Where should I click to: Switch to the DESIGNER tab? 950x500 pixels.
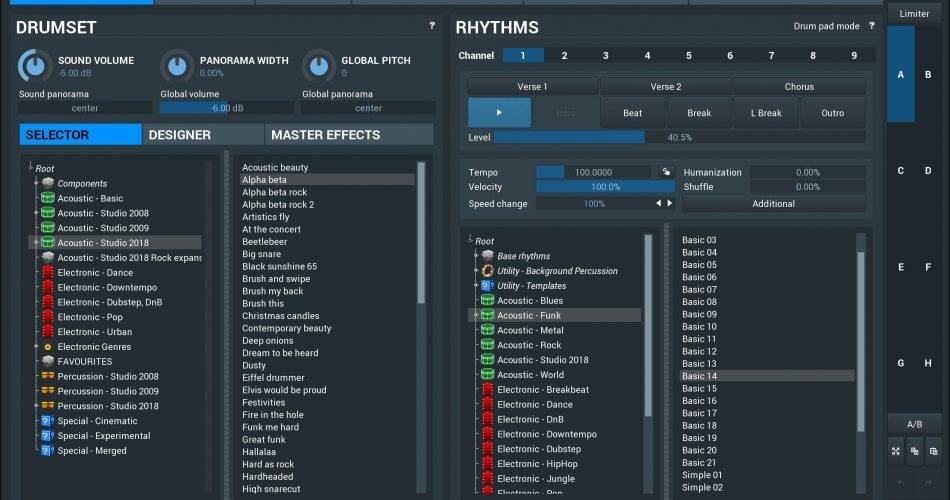pos(203,135)
